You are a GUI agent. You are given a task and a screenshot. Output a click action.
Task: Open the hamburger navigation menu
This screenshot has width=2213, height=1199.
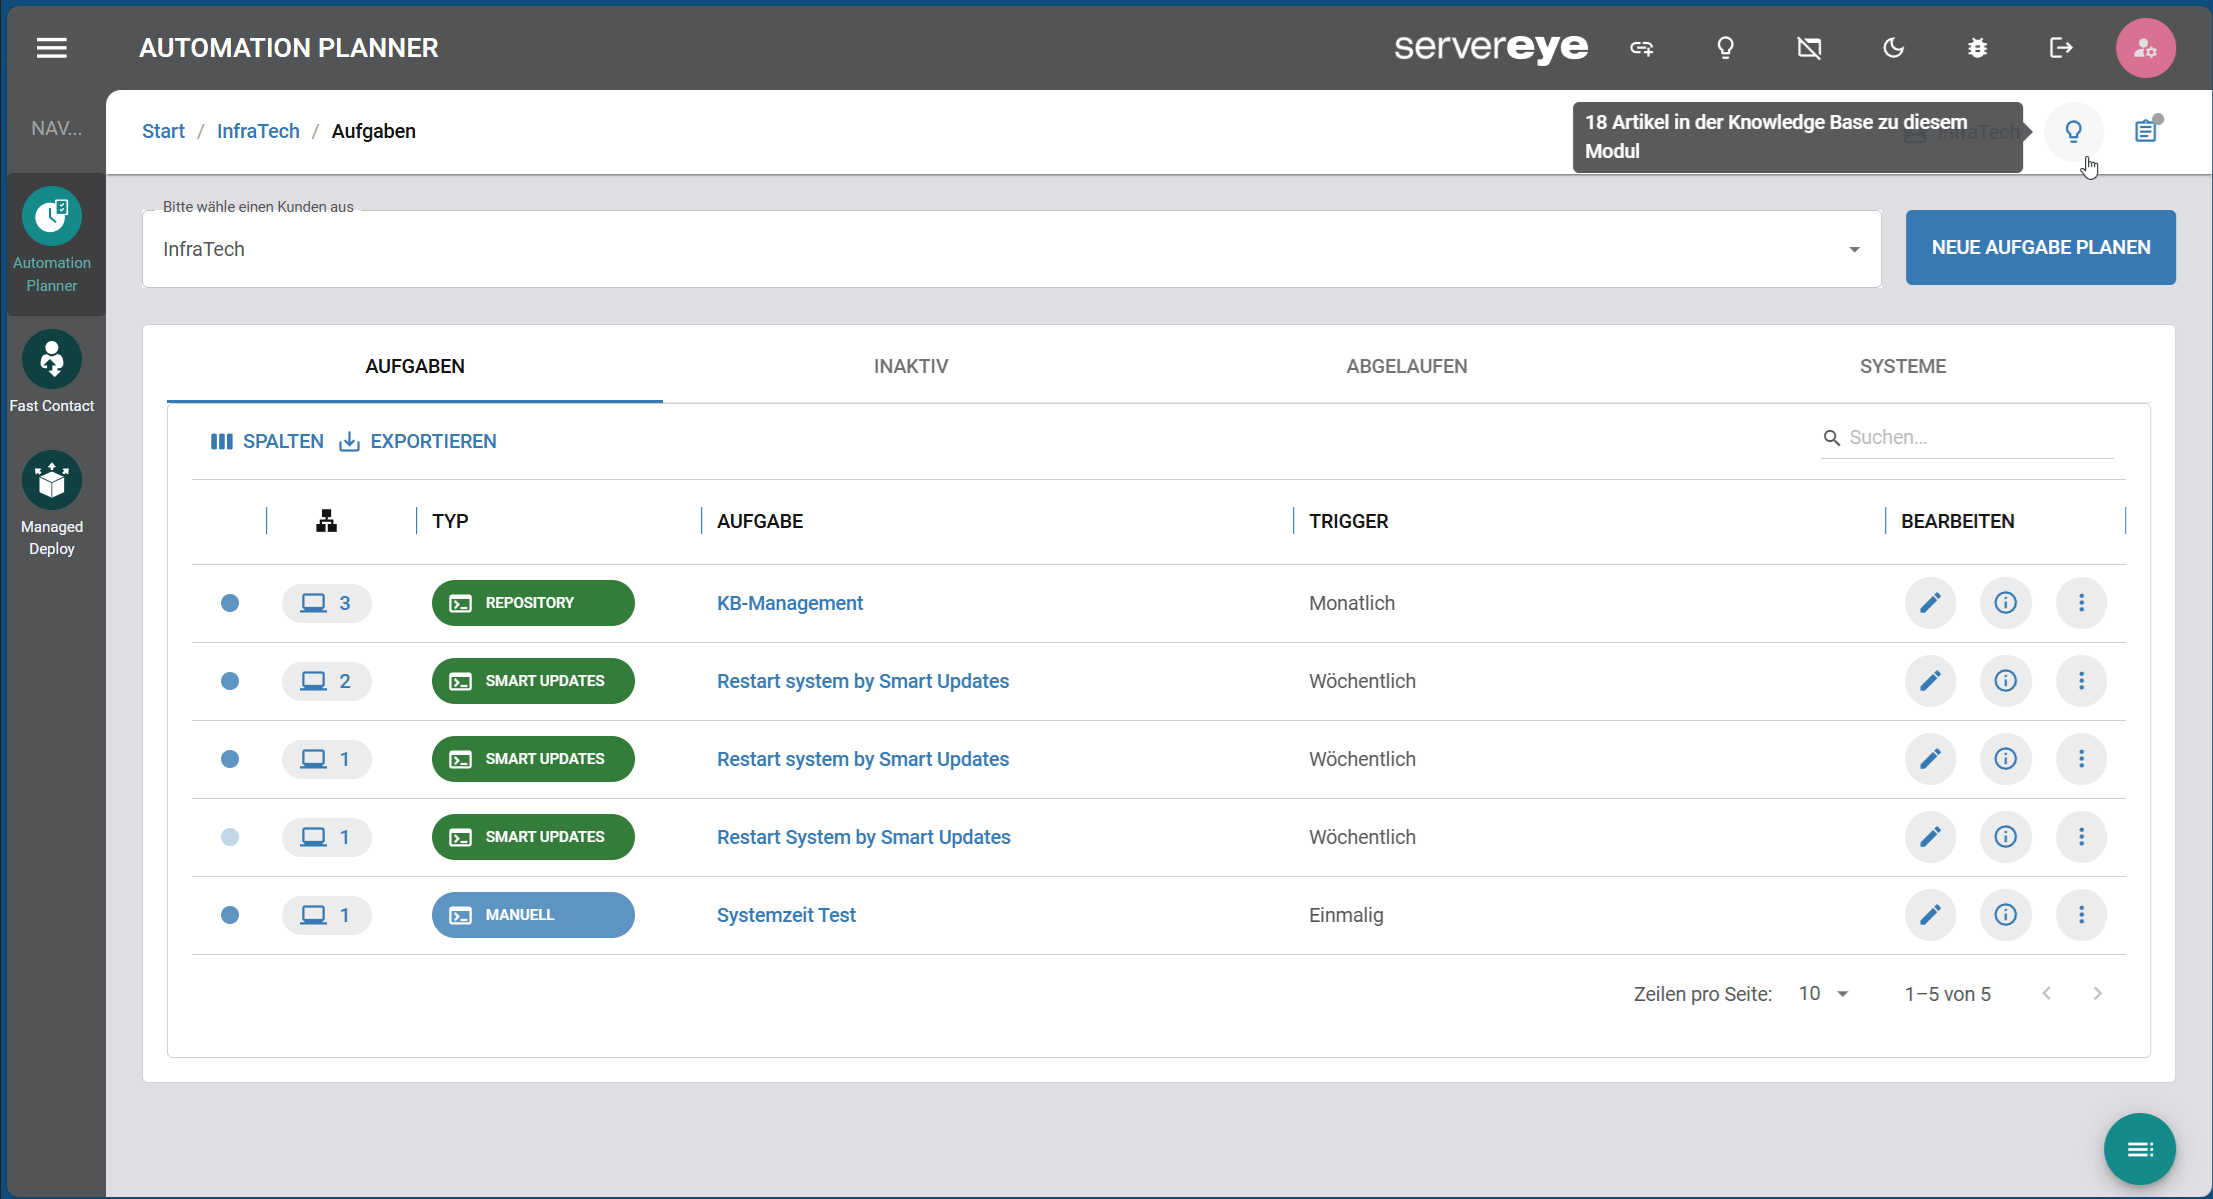pyautogui.click(x=52, y=48)
